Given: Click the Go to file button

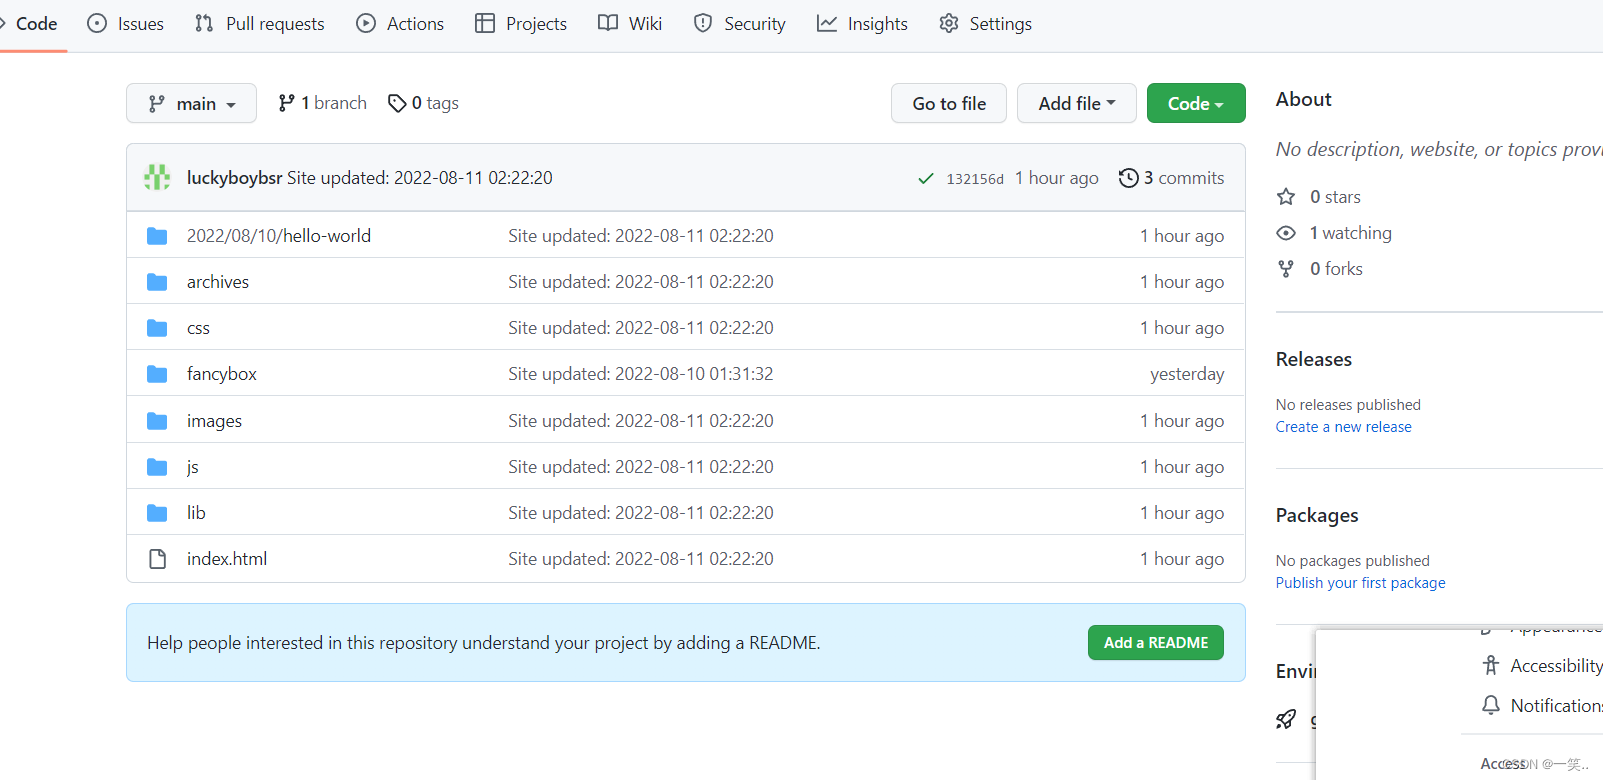Looking at the screenshot, I should coord(949,103).
